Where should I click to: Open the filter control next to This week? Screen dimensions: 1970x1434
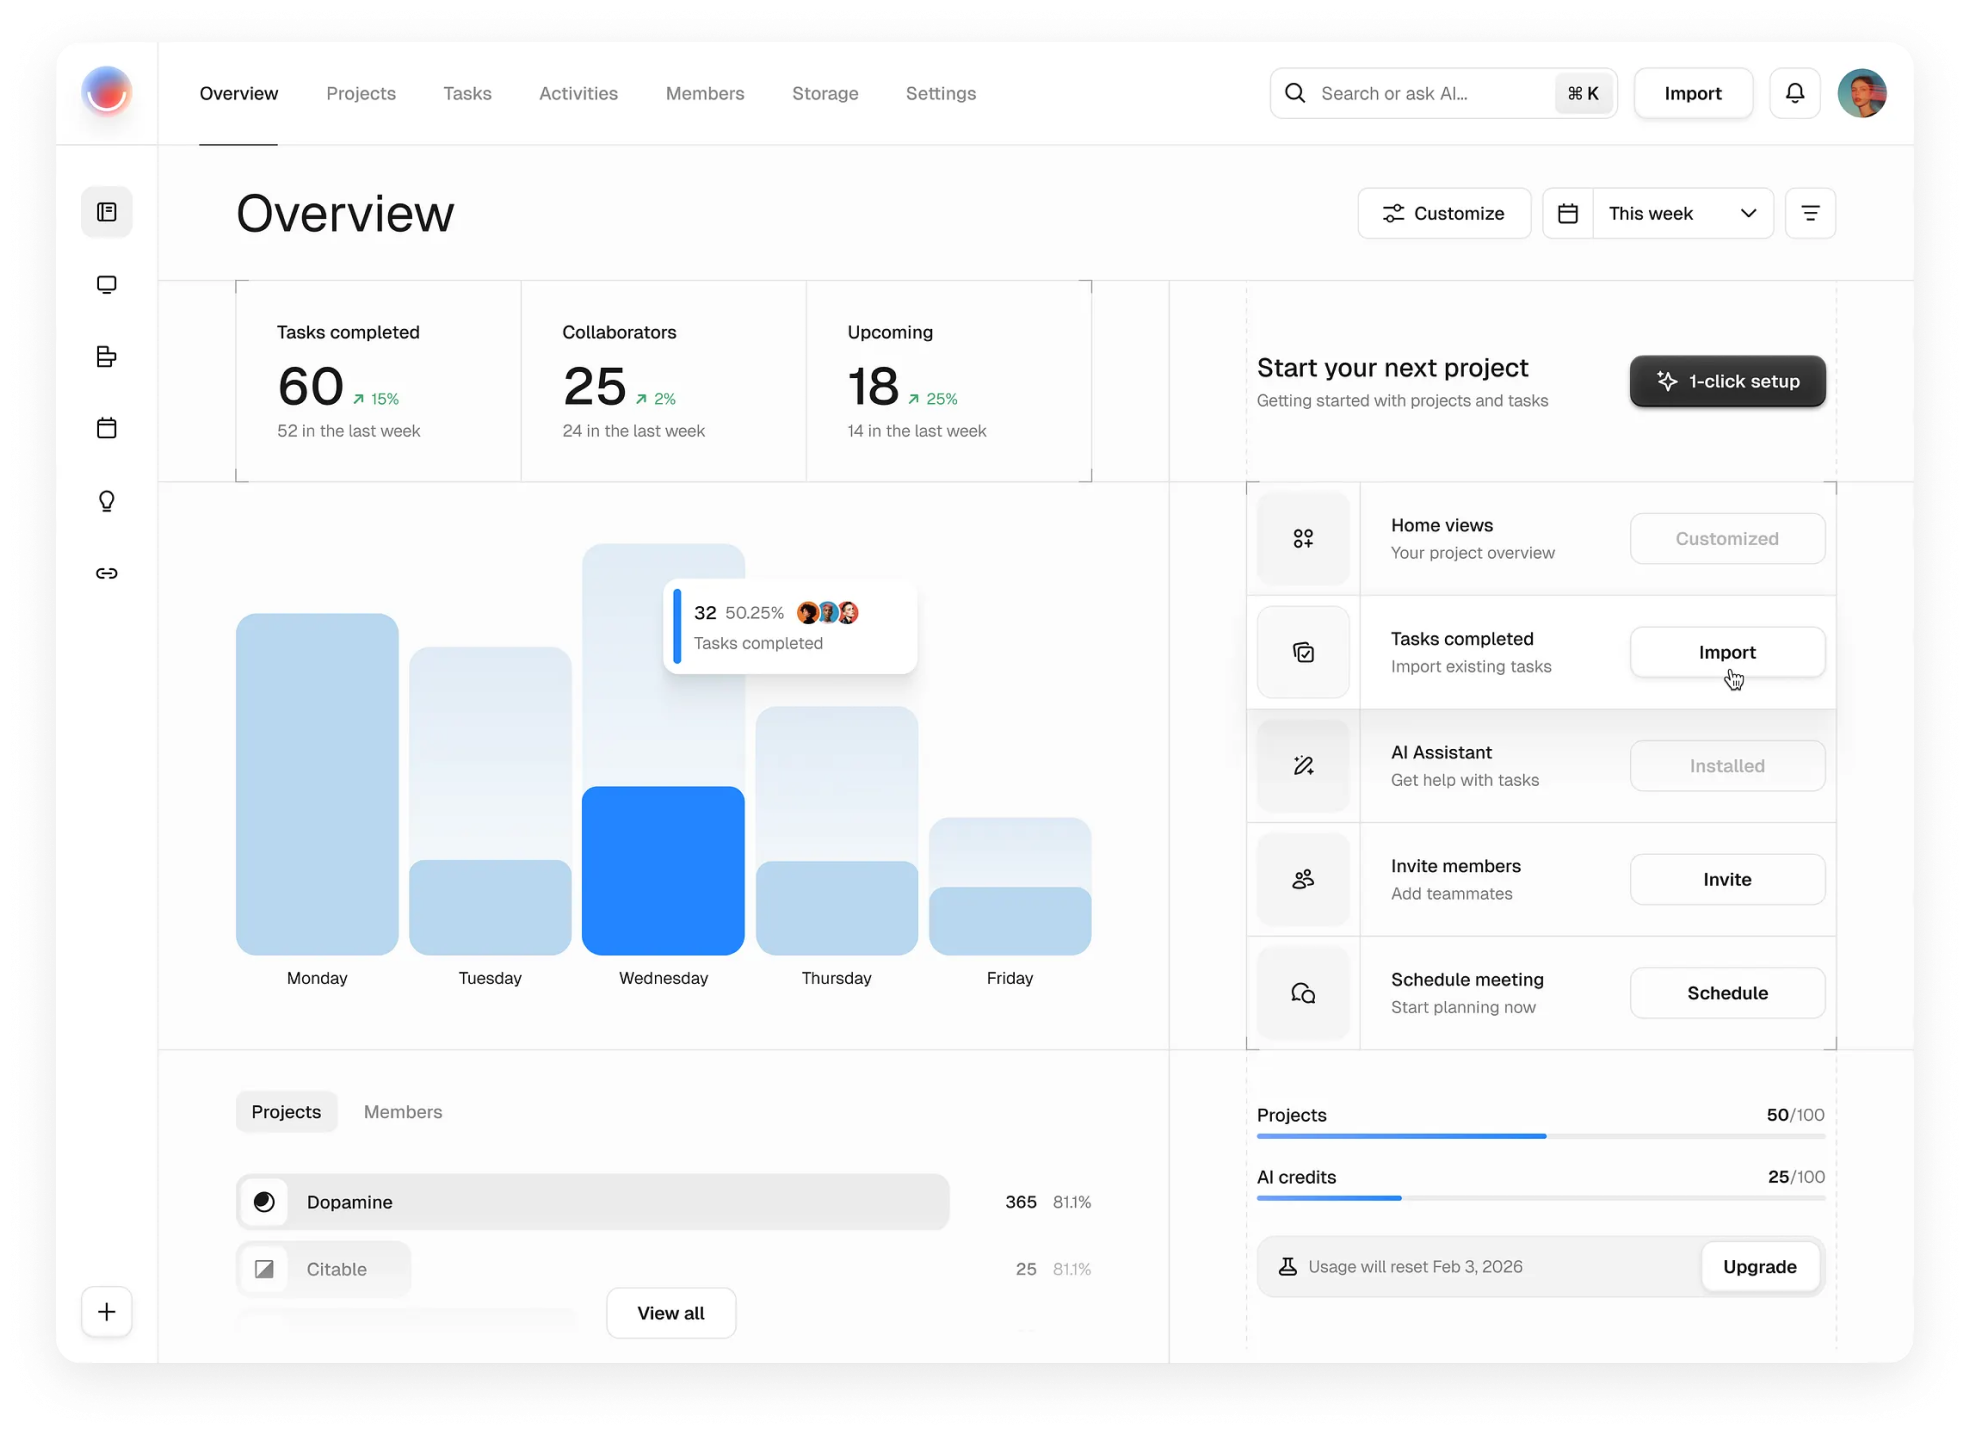tap(1810, 213)
